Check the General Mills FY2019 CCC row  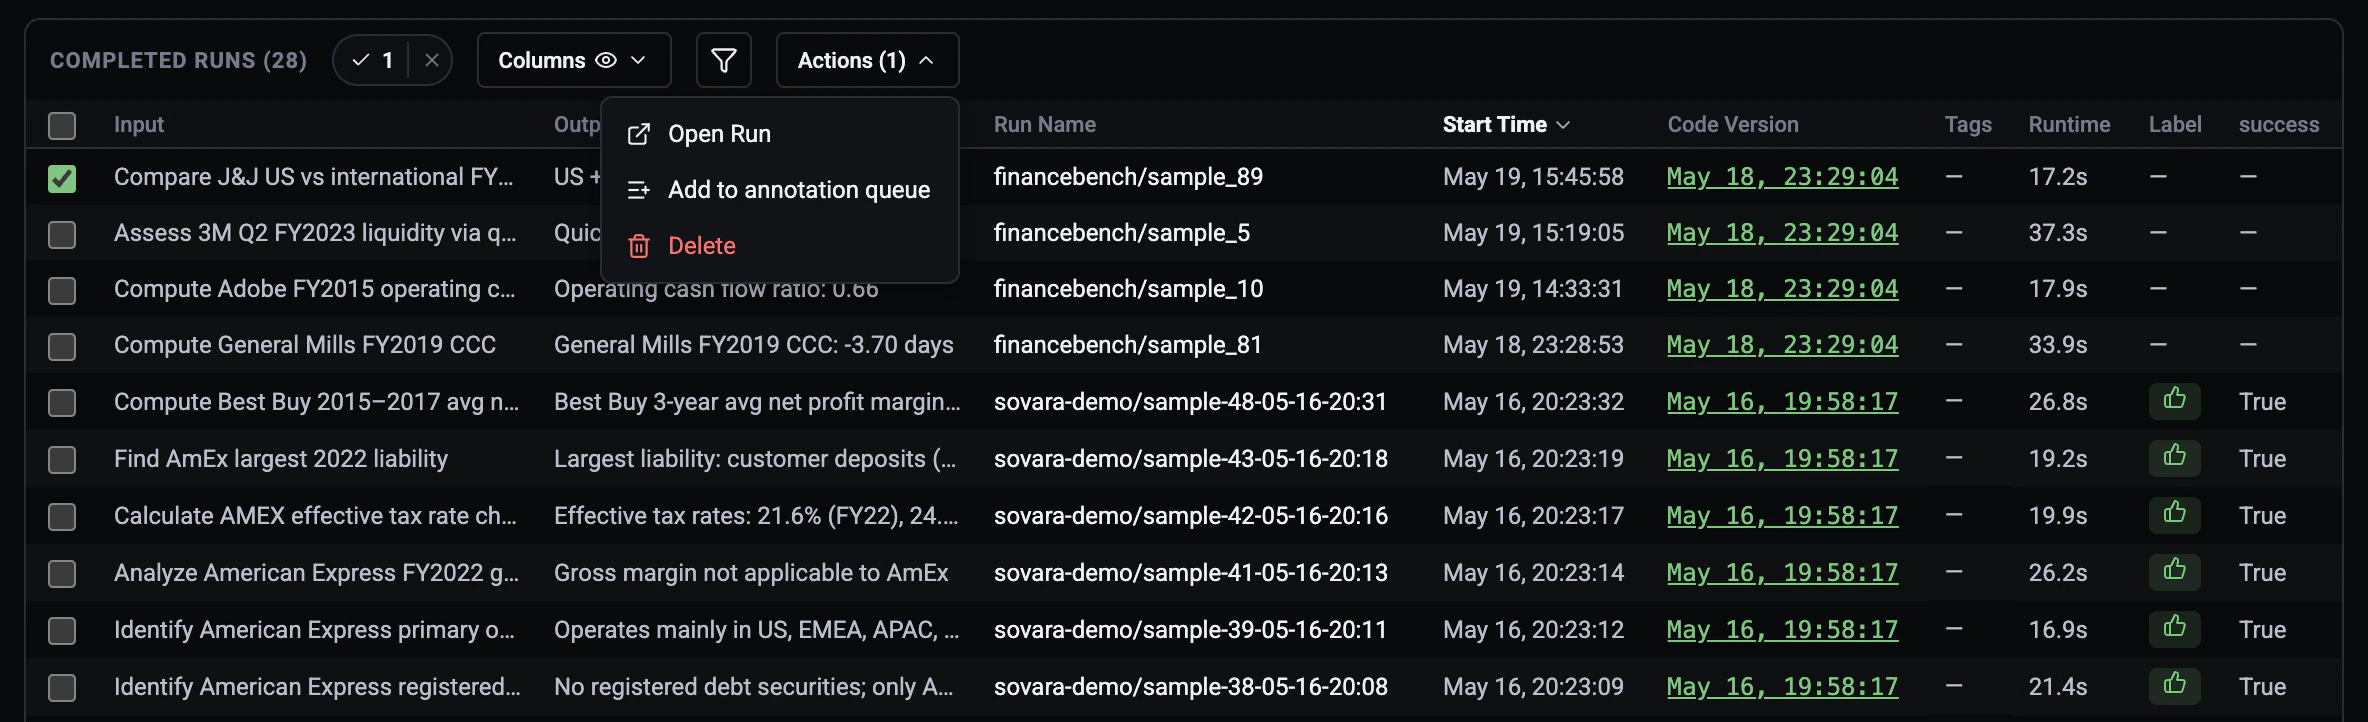[62, 346]
